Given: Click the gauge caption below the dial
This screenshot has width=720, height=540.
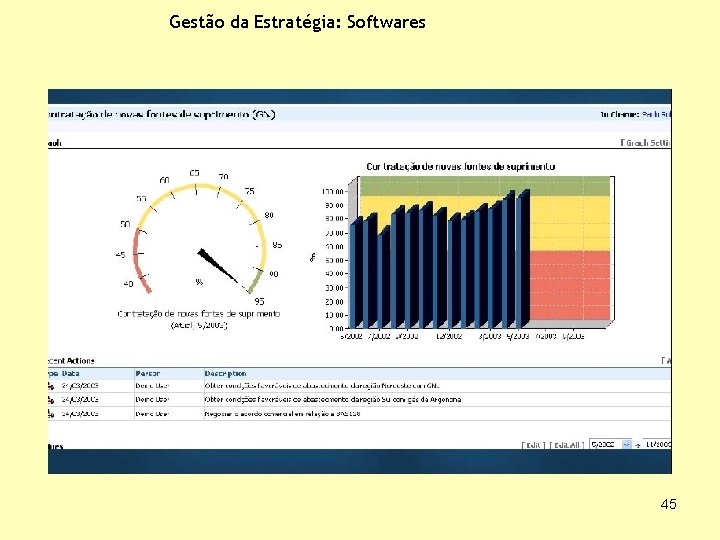Looking at the screenshot, I should (x=199, y=319).
